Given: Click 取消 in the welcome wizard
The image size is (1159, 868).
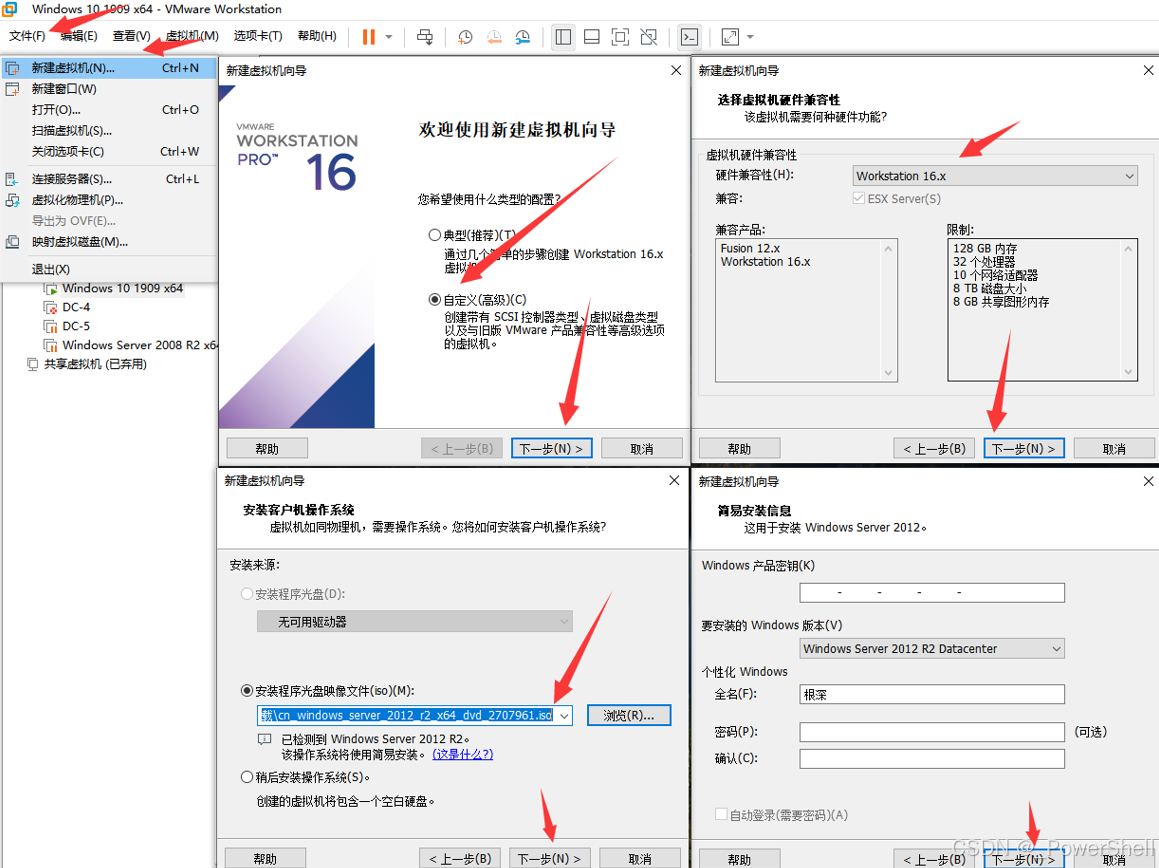Looking at the screenshot, I should [642, 449].
